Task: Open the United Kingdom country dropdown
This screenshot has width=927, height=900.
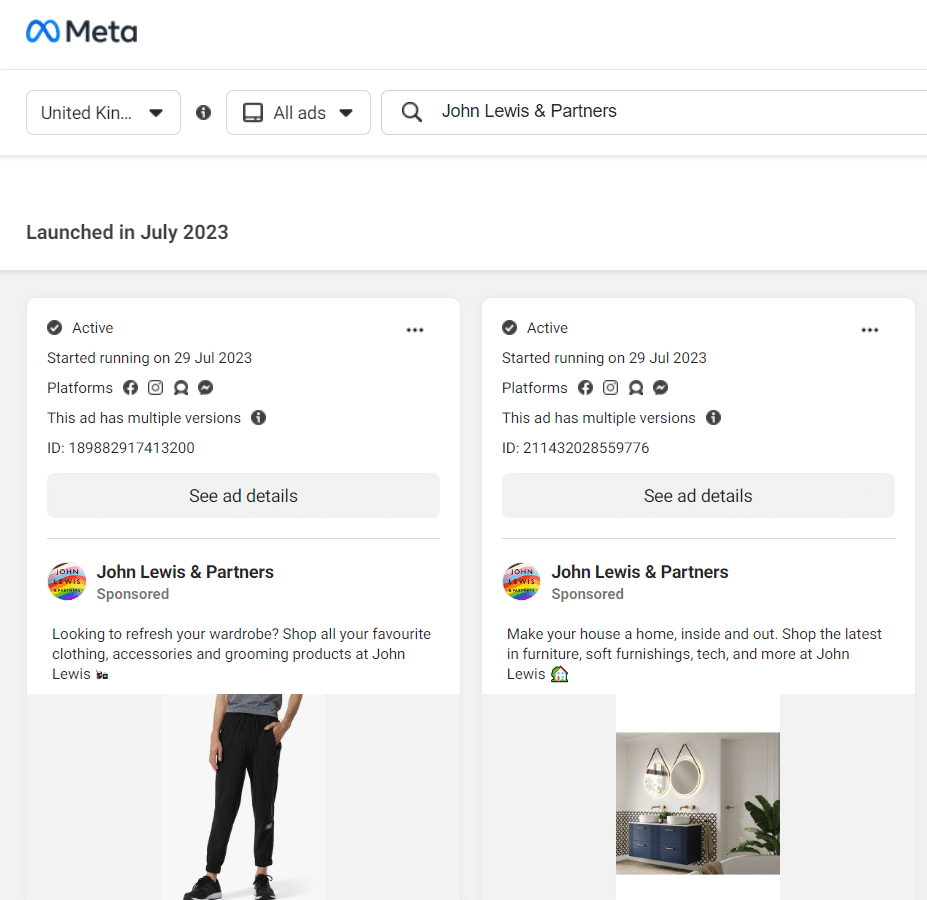Action: point(103,113)
